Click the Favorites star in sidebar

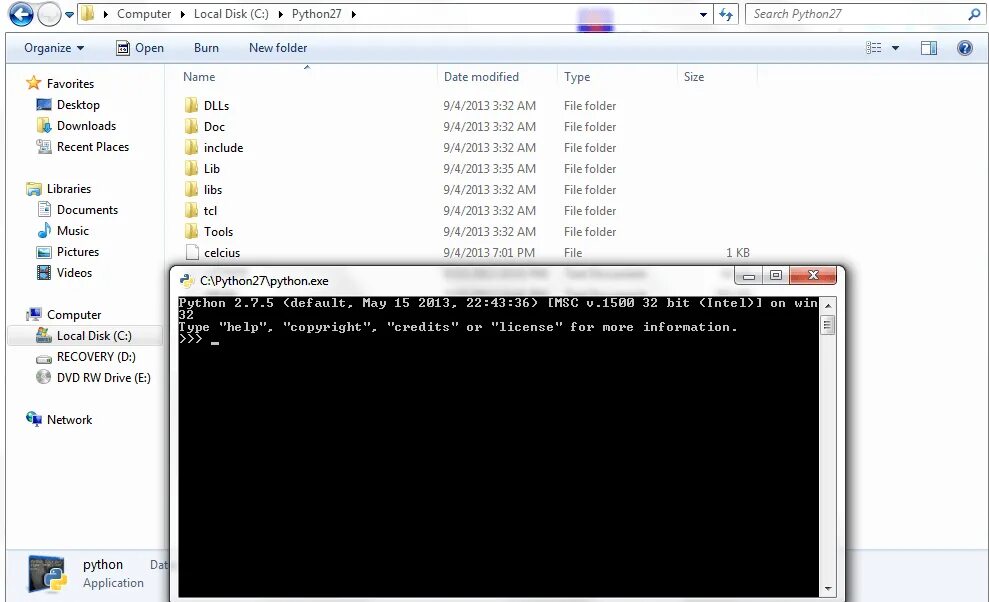coord(33,83)
